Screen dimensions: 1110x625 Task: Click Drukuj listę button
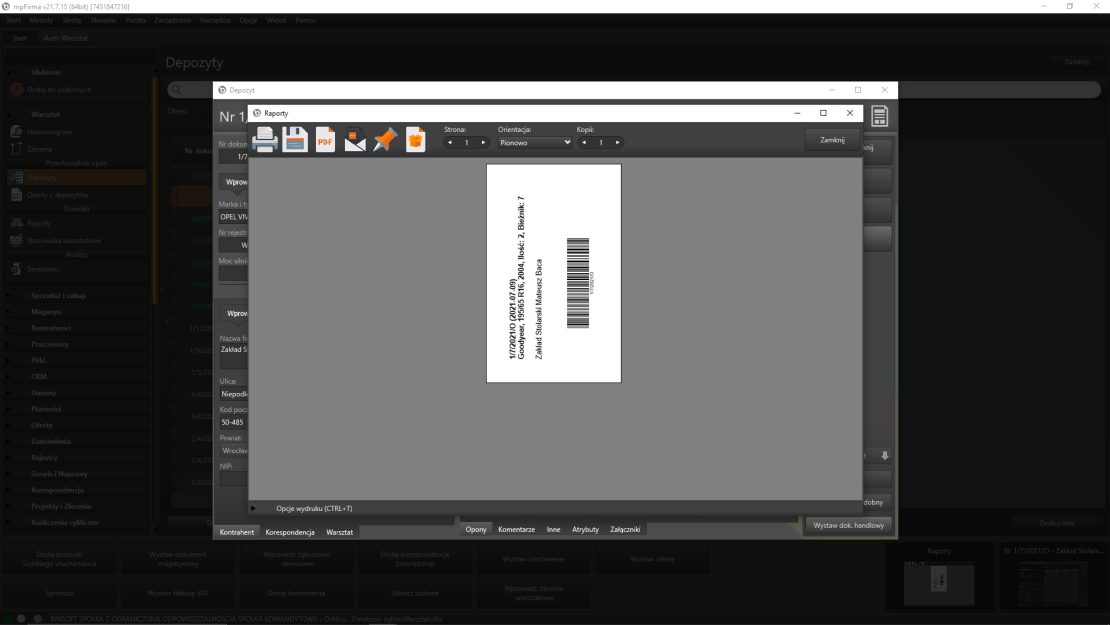(x=1057, y=523)
